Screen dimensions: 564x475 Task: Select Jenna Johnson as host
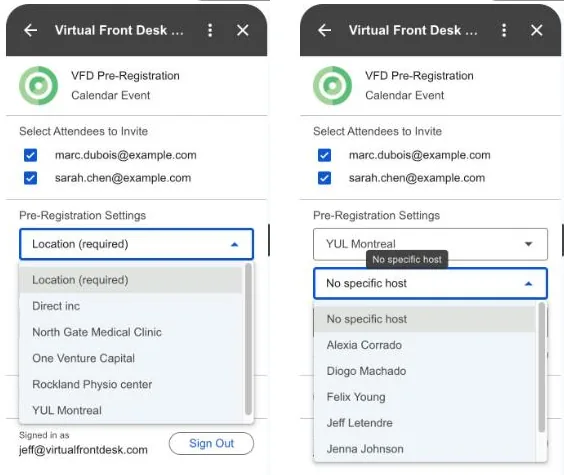425,449
